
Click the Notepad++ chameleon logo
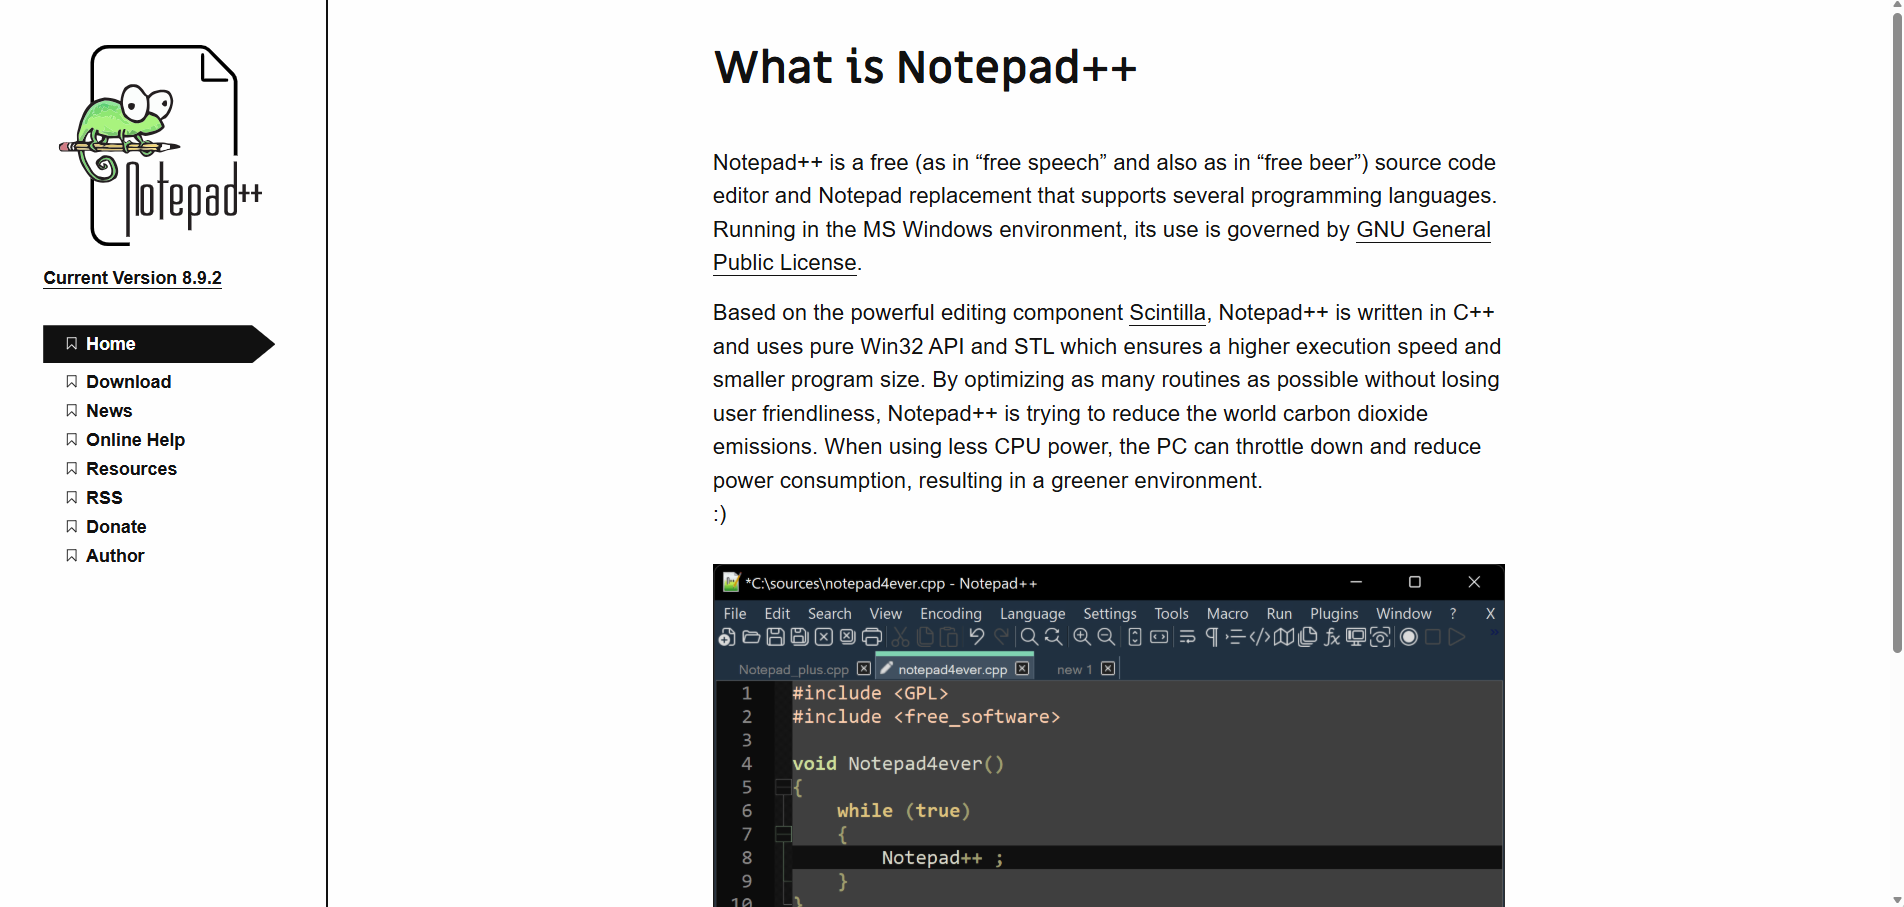(160, 145)
